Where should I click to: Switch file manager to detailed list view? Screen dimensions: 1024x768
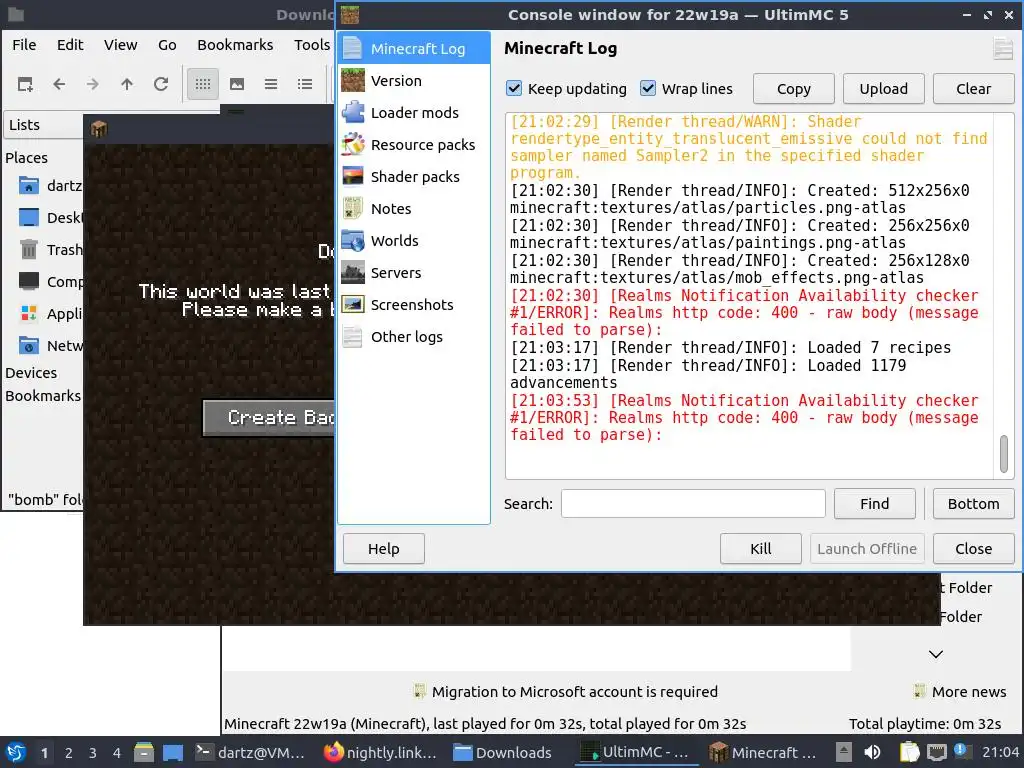click(305, 84)
